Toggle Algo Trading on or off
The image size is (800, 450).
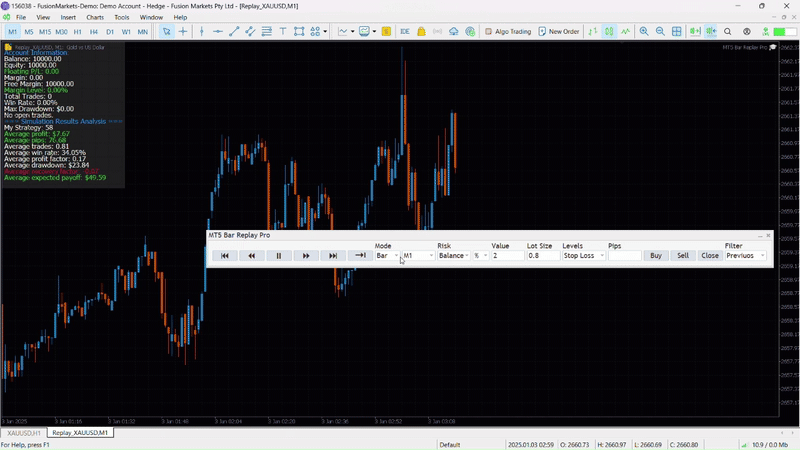tap(508, 32)
